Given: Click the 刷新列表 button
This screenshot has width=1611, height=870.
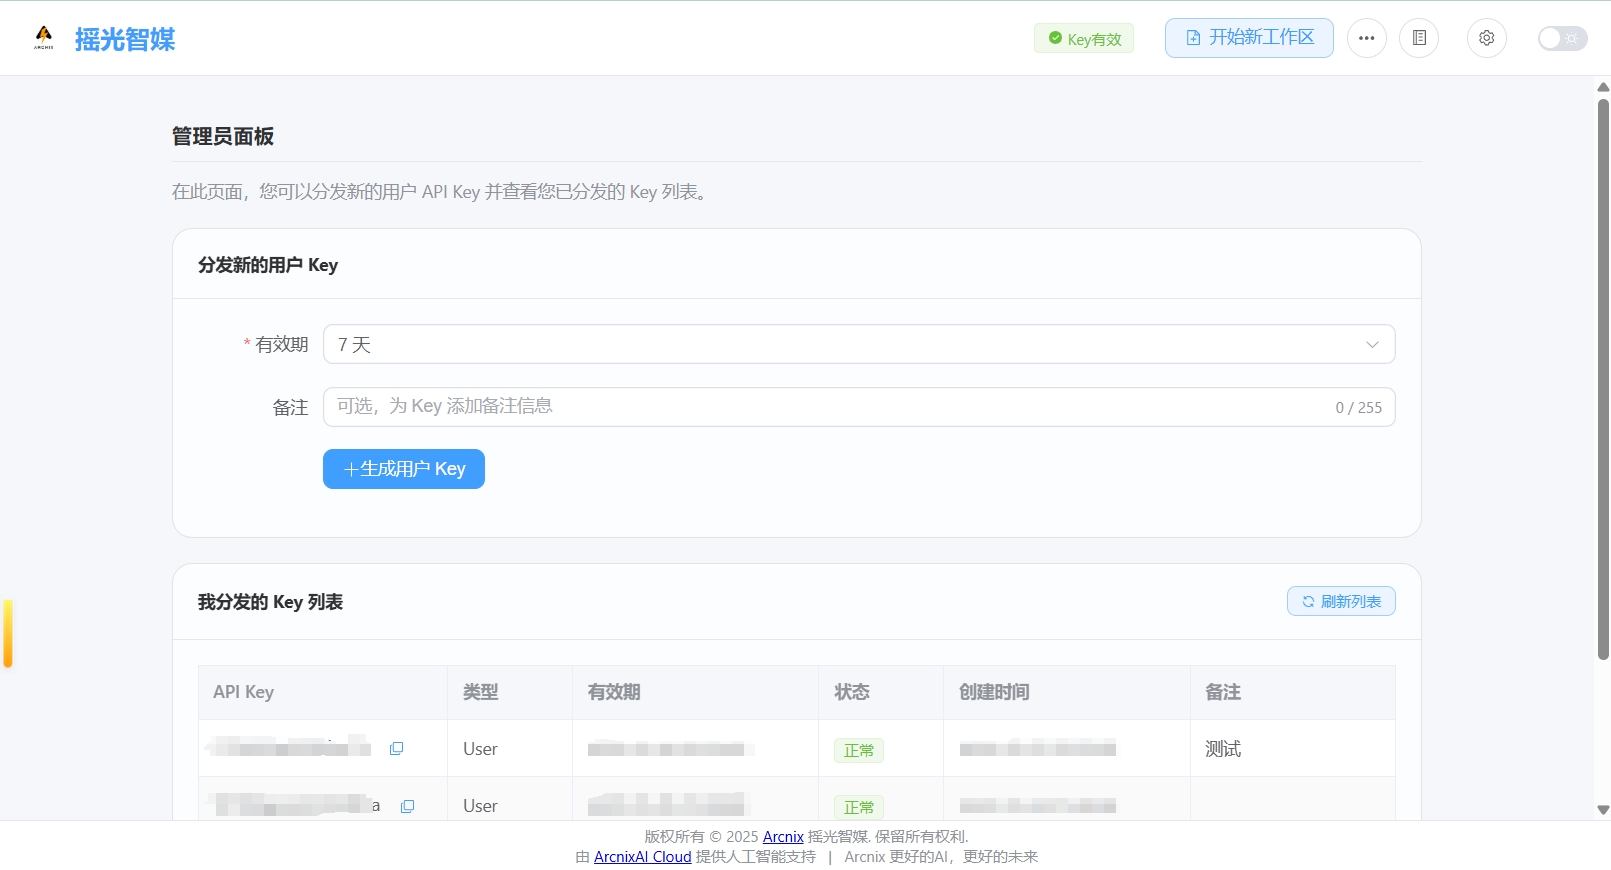Looking at the screenshot, I should (1340, 601).
